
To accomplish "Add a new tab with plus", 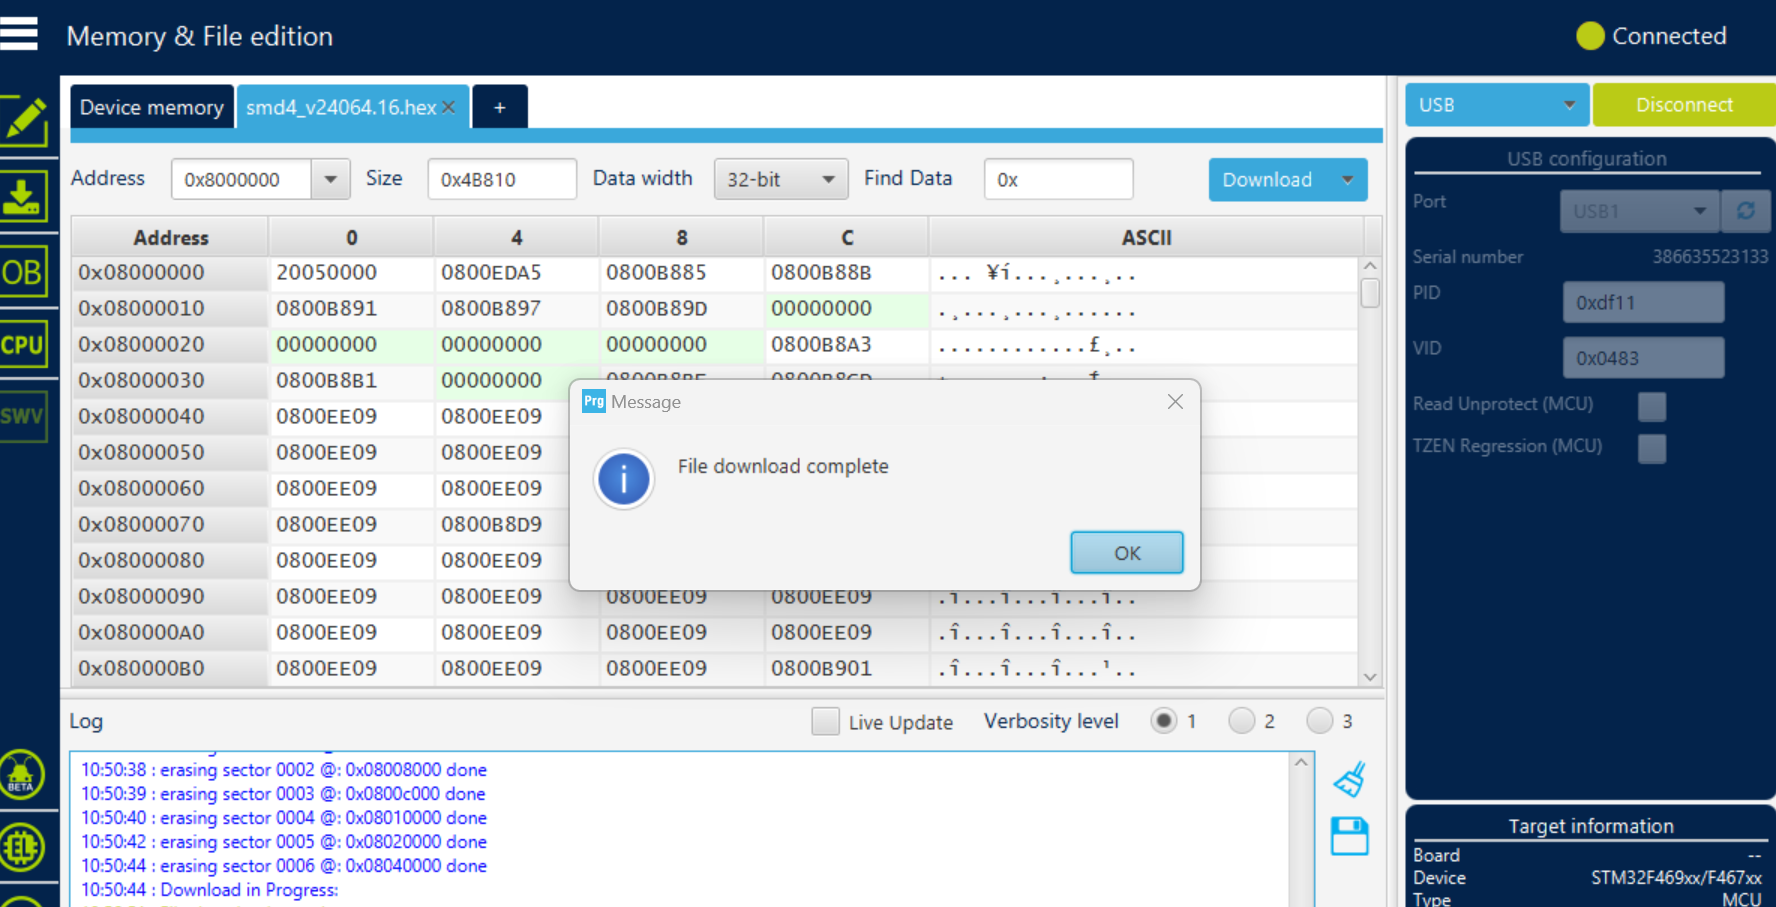I will pyautogui.click(x=500, y=107).
